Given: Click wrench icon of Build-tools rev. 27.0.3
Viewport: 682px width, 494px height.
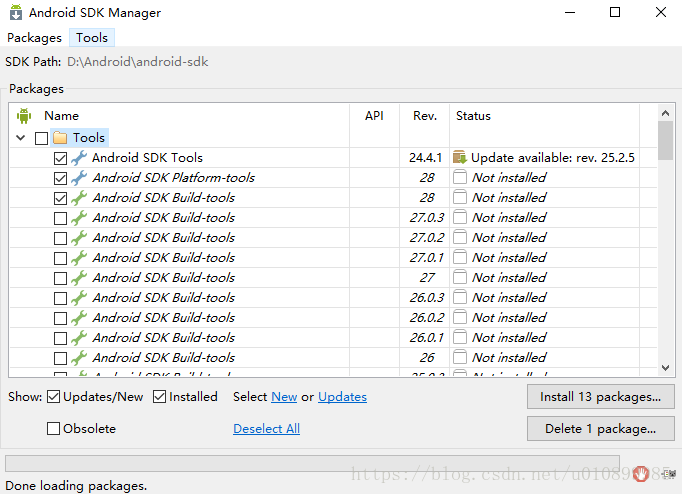Looking at the screenshot, I should [x=79, y=218].
